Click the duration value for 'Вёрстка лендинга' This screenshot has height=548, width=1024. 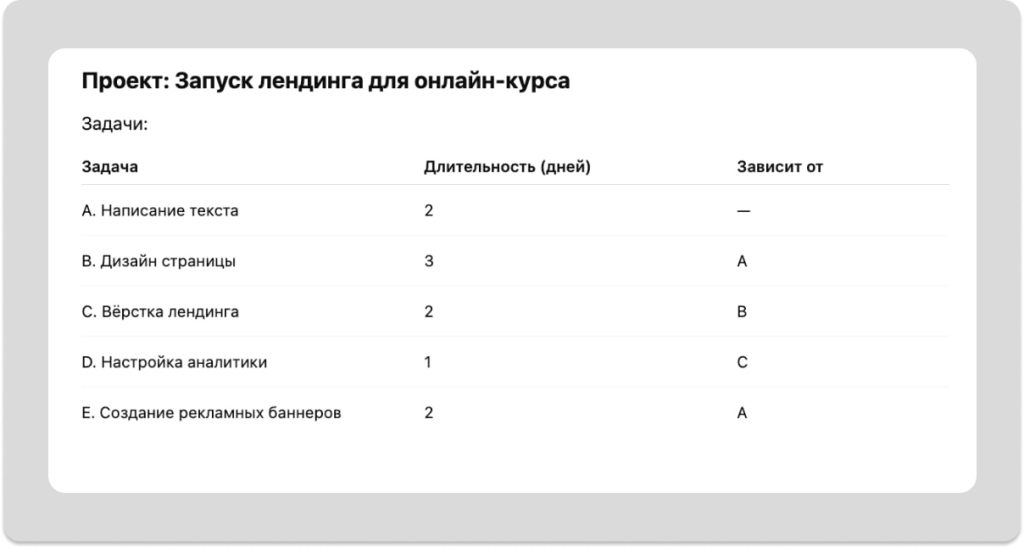(x=429, y=312)
